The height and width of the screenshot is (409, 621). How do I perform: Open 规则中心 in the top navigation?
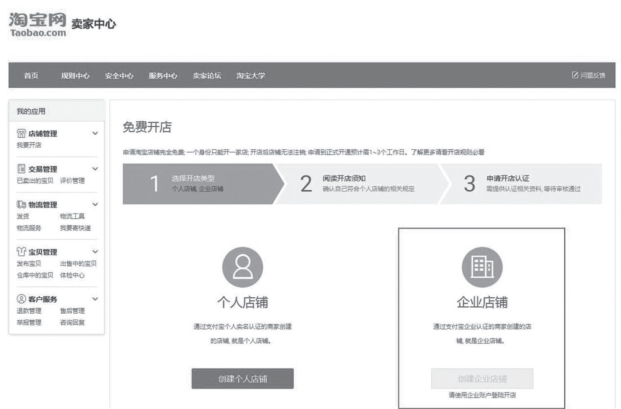click(75, 75)
